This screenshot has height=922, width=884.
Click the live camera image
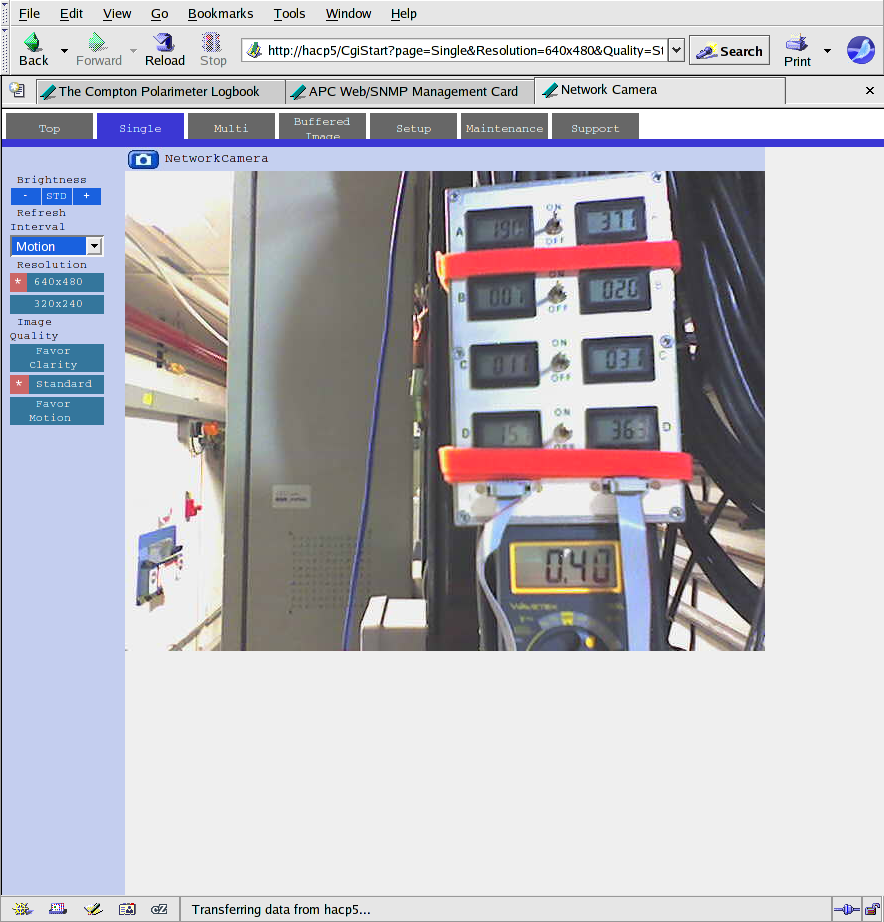coord(445,411)
